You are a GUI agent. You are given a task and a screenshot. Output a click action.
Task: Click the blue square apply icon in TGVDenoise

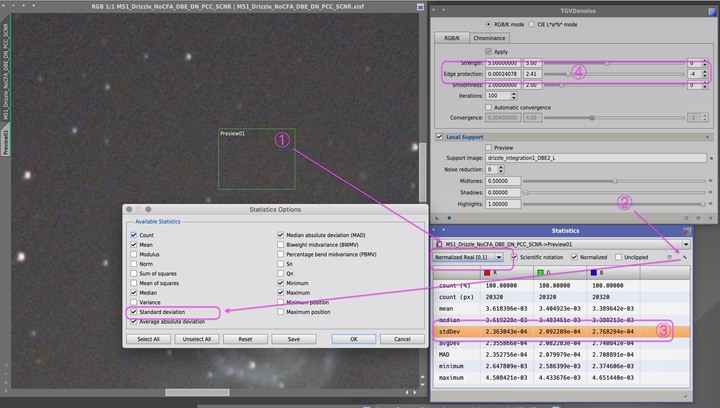point(449,218)
